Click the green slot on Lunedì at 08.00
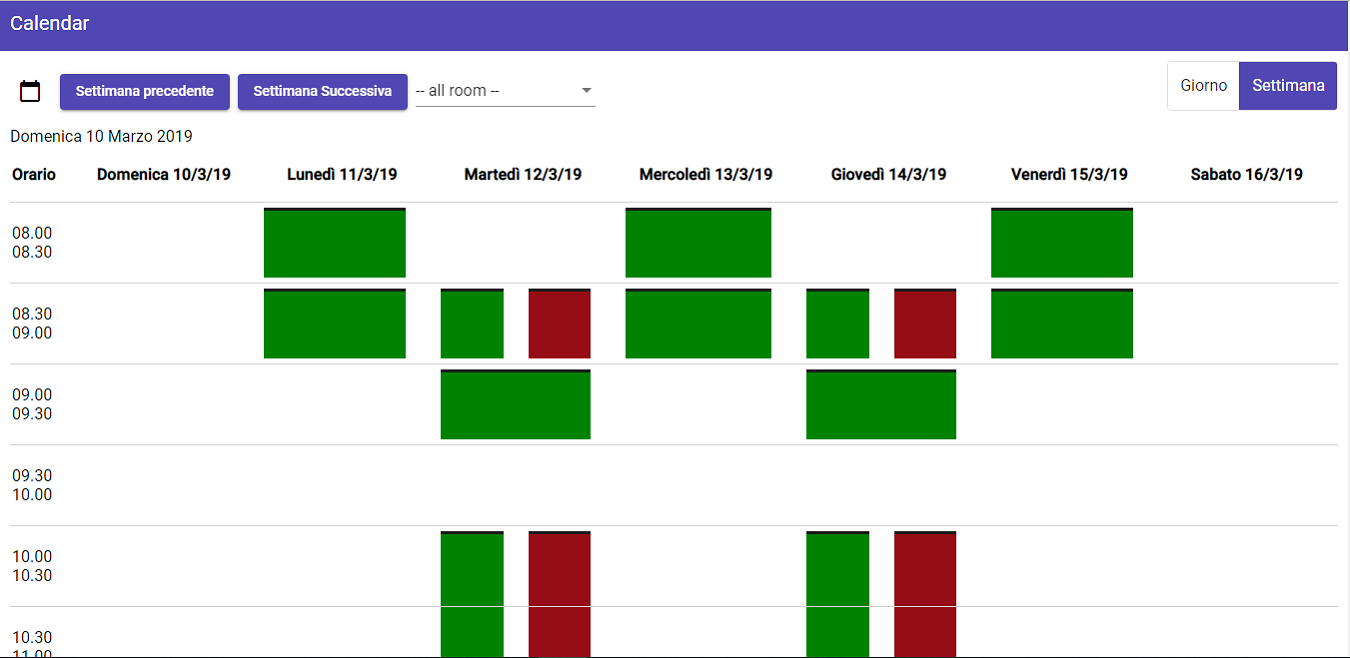The width and height of the screenshot is (1350, 658). (x=334, y=242)
